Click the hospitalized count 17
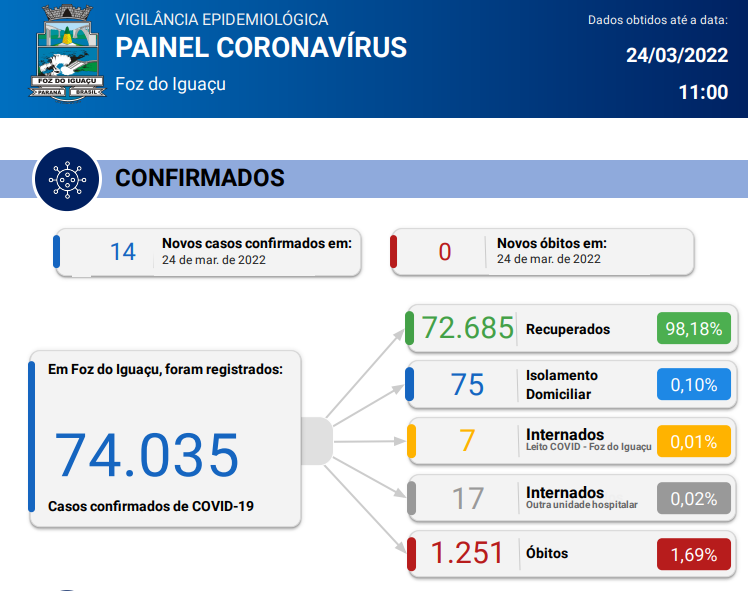 [x=468, y=498]
